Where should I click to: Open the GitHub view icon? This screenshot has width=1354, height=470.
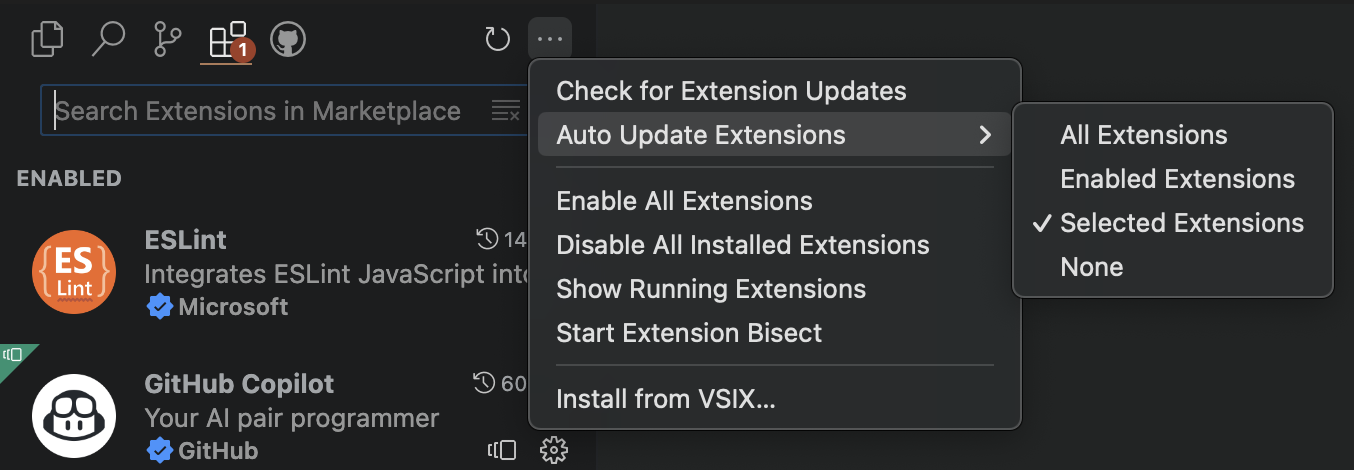coord(288,40)
